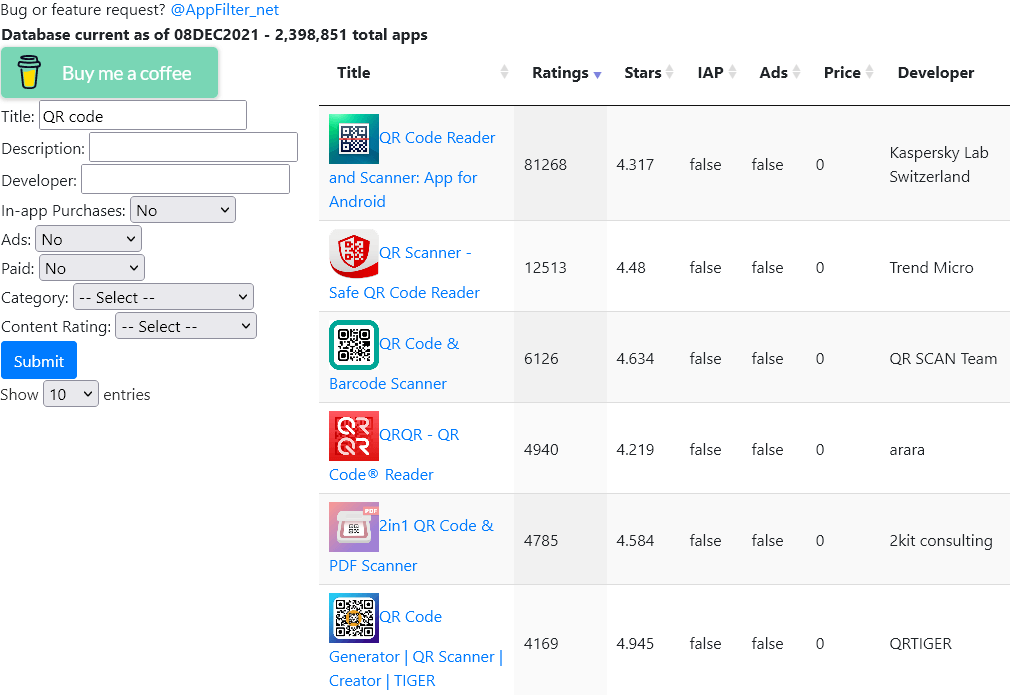Click the Buy me a coffee button
The width and height of the screenshot is (1010, 695).
109,73
